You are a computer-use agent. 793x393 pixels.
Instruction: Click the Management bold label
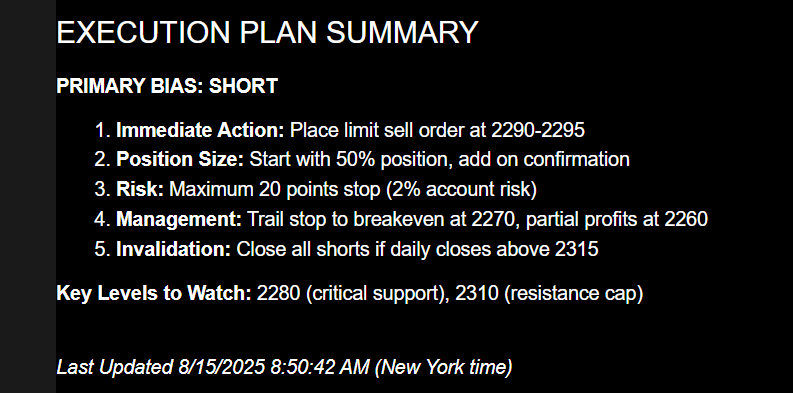179,220
